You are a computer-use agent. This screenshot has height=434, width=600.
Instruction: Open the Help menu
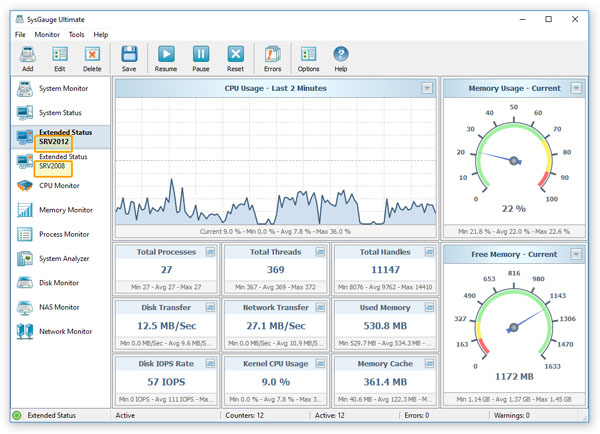coord(101,34)
